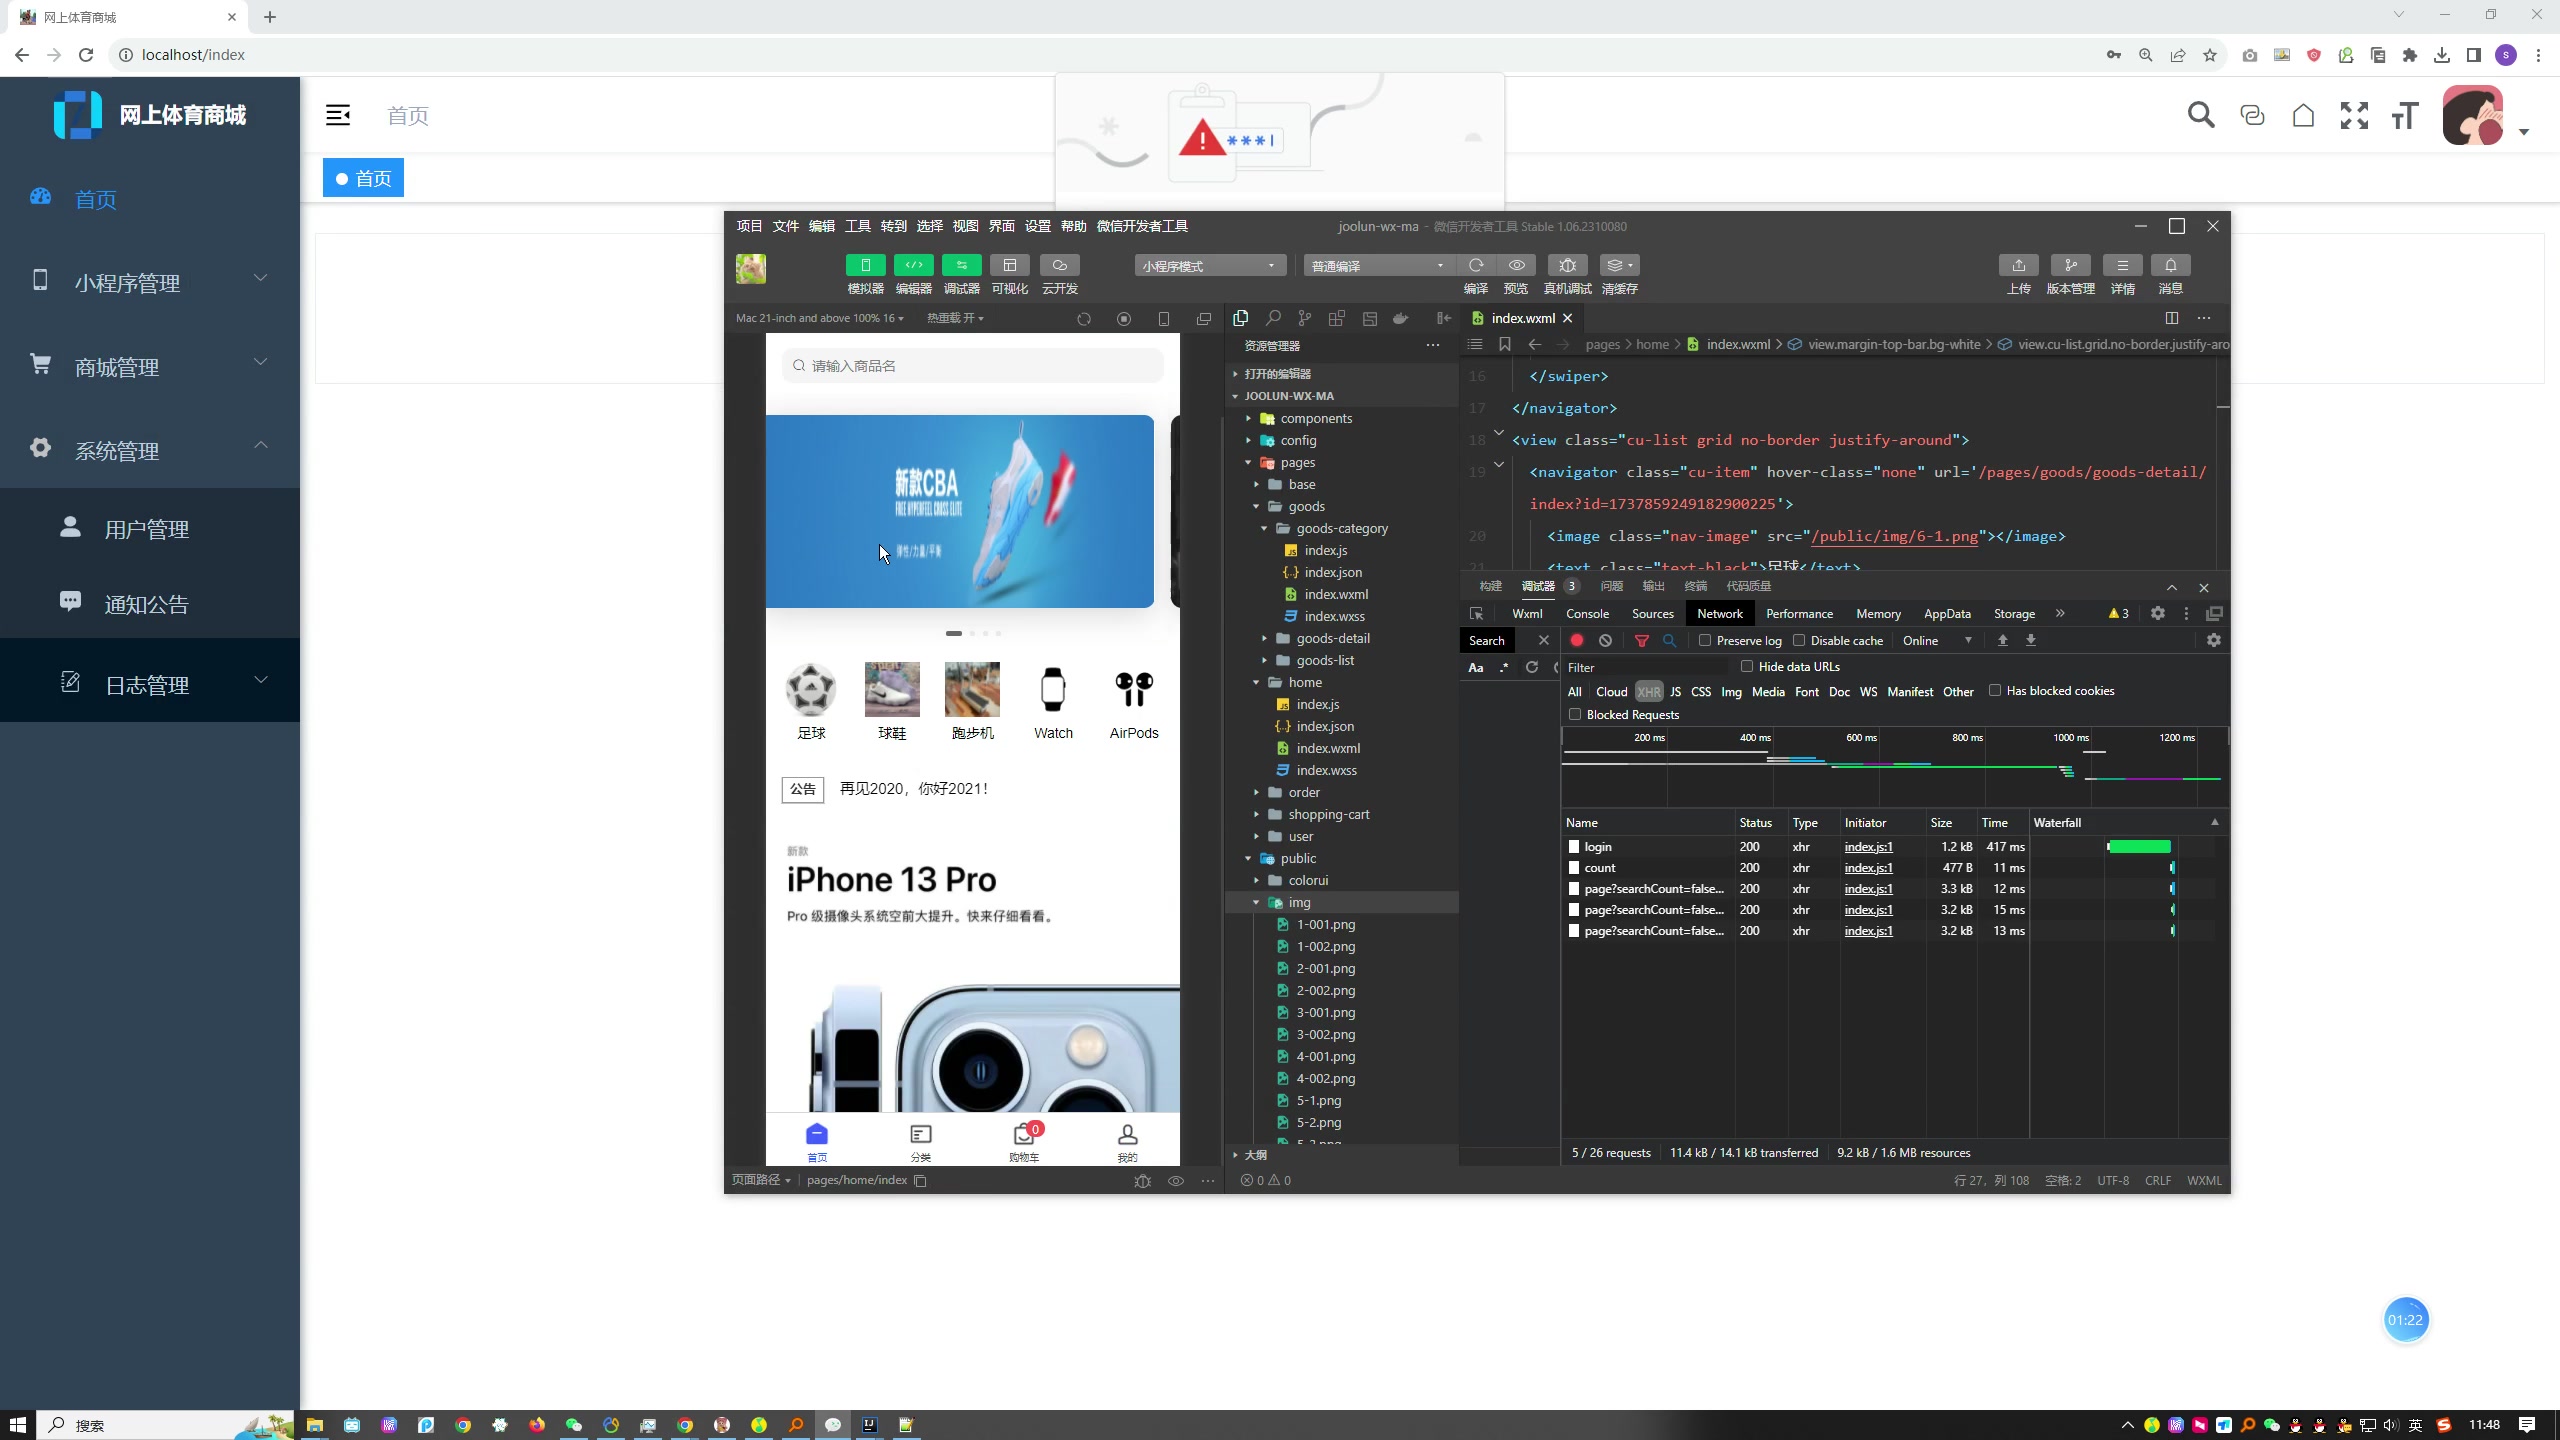Image resolution: width=2560 pixels, height=1440 pixels.
Task: Open Windows Start button
Action: pyautogui.click(x=17, y=1424)
